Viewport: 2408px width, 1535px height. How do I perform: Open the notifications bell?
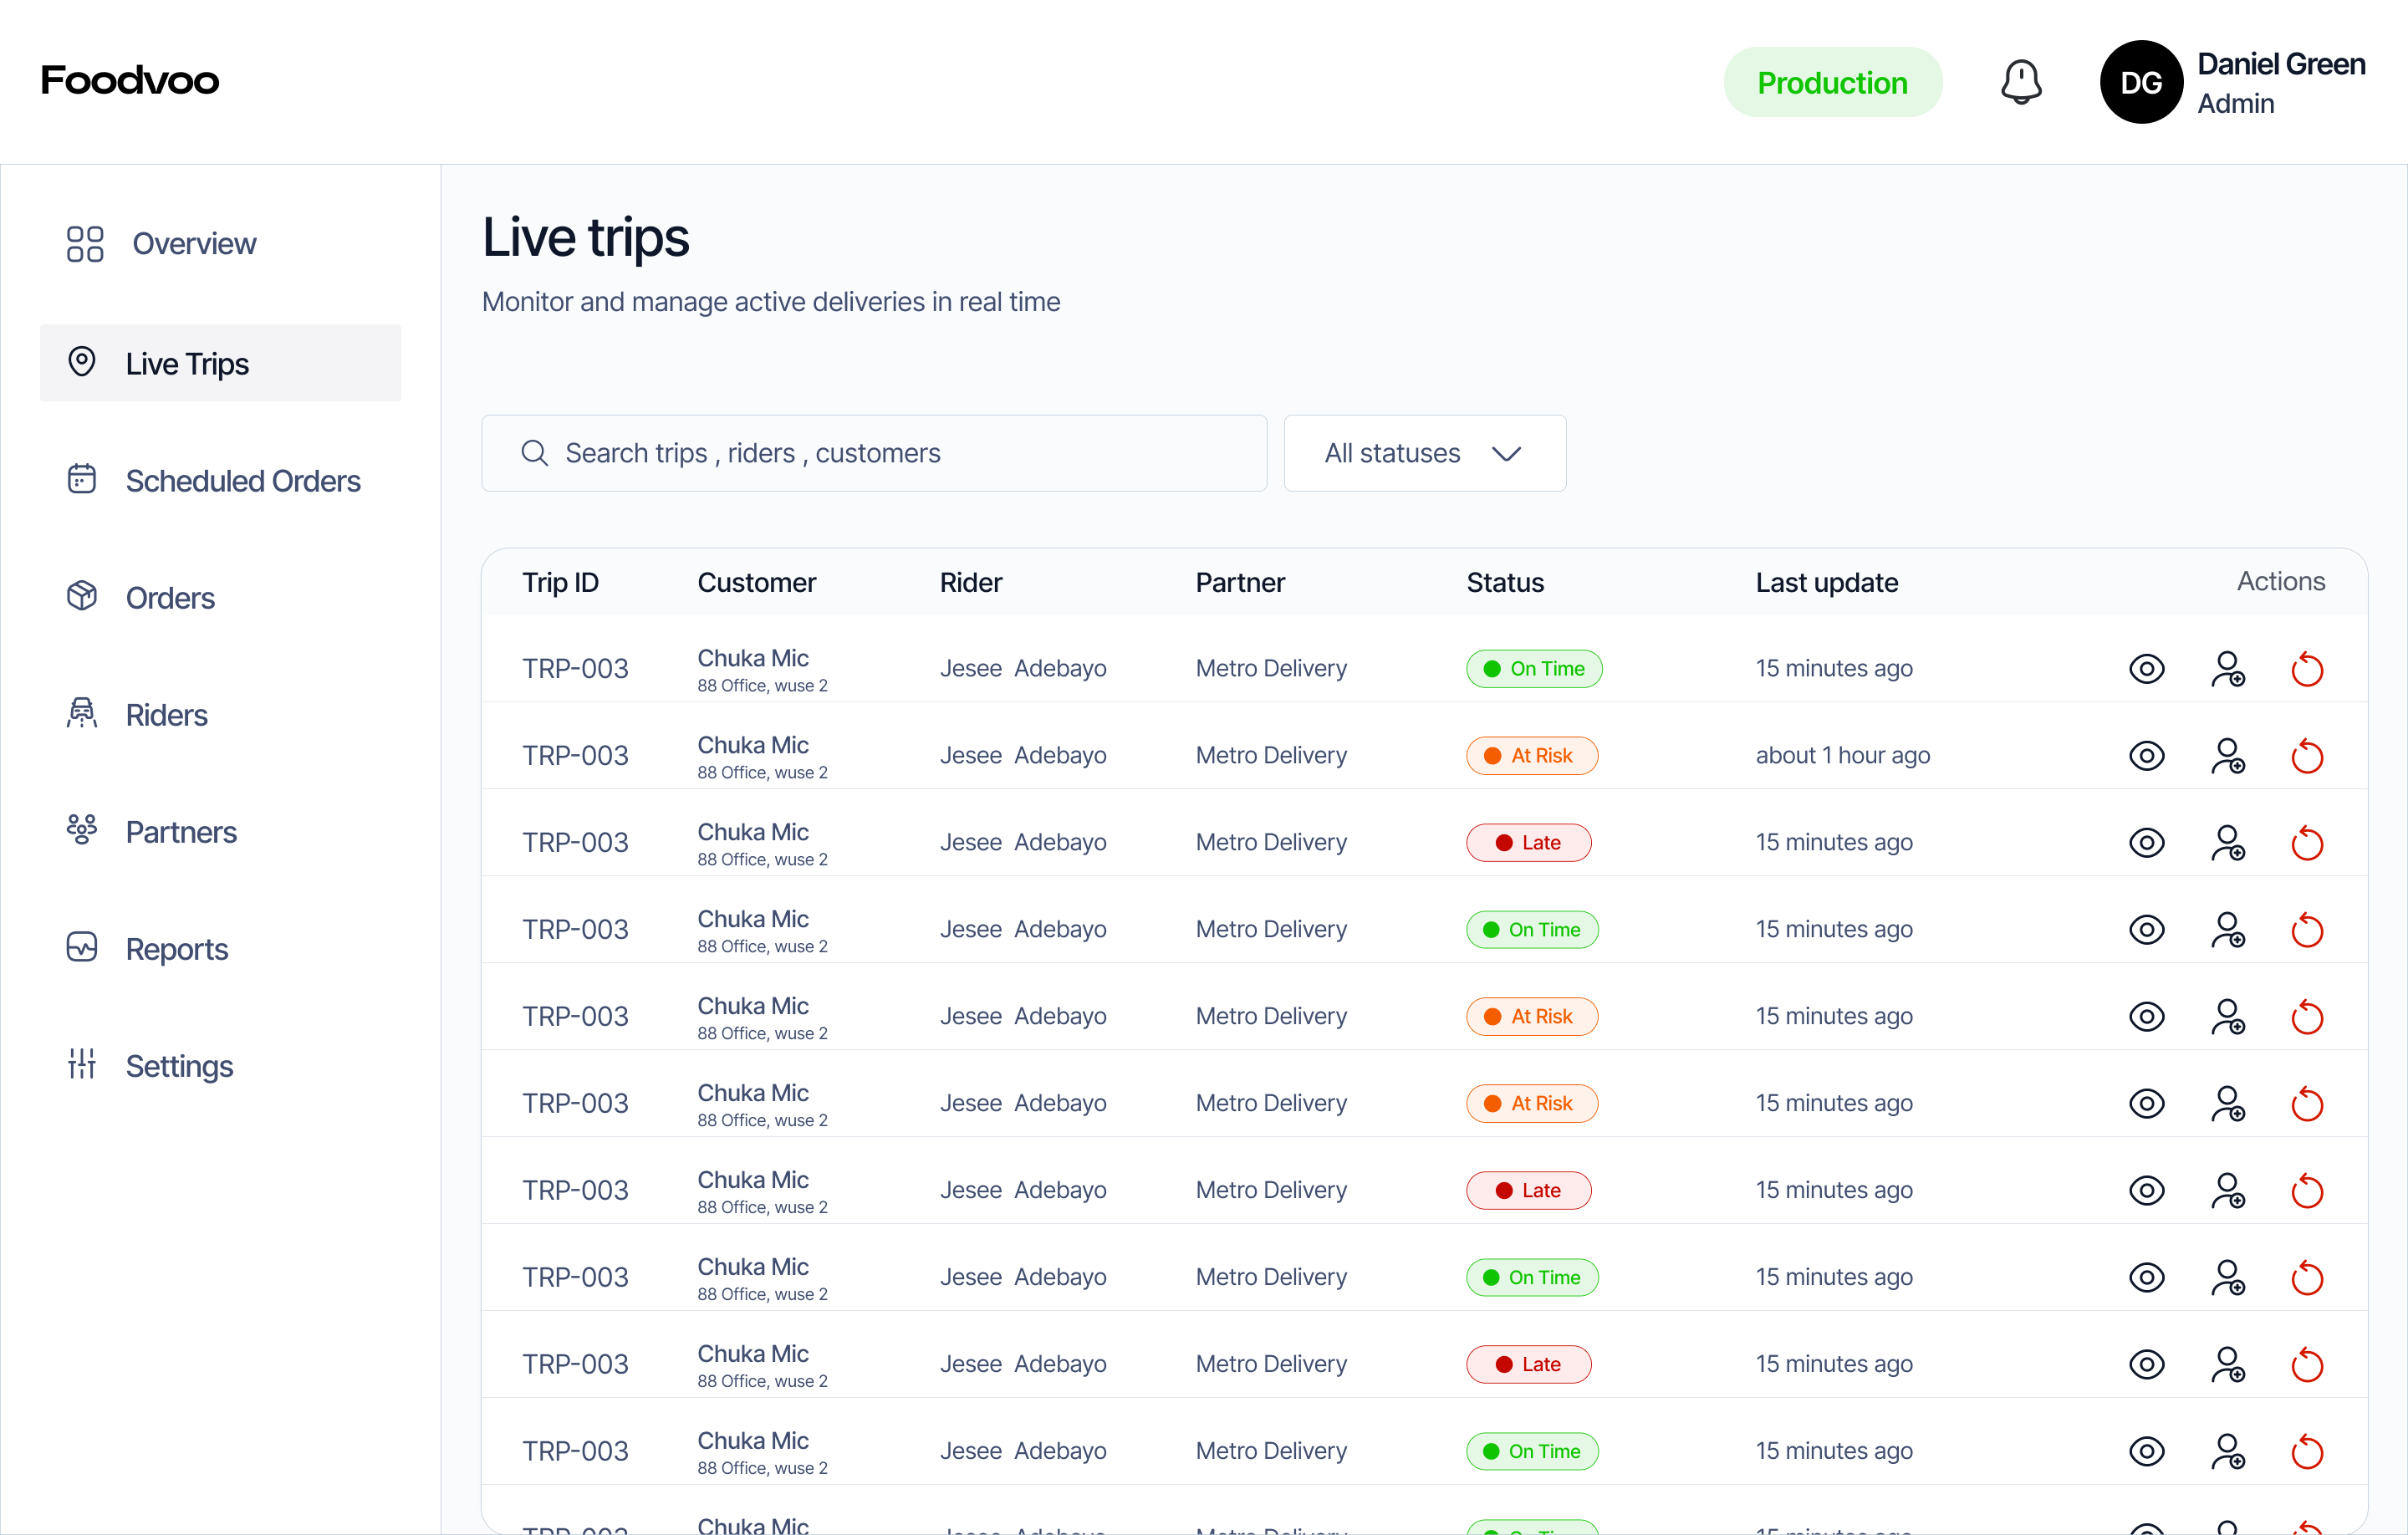coord(2021,82)
